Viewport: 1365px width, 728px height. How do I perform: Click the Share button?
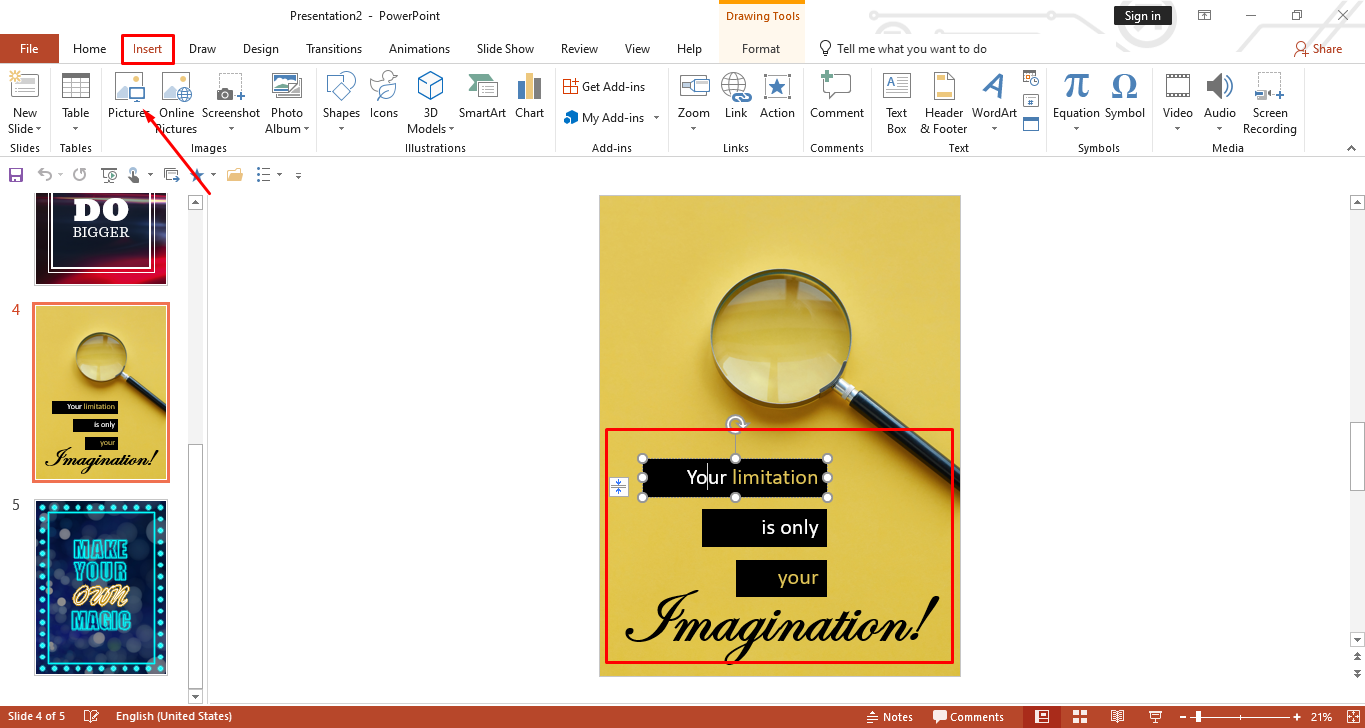[1317, 49]
